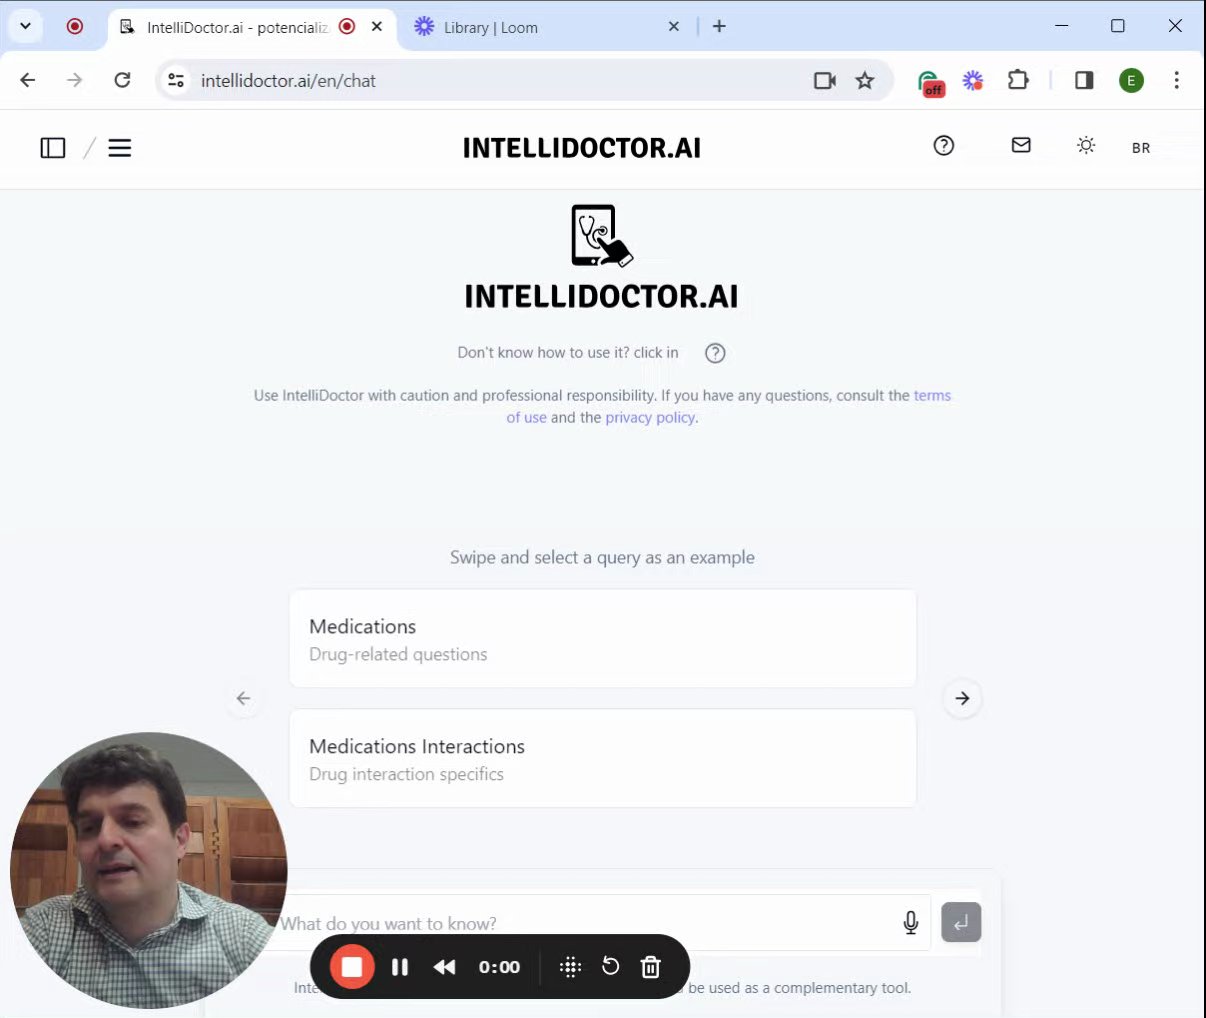
Task: Open the extension with 'off' badge
Action: [x=930, y=82]
